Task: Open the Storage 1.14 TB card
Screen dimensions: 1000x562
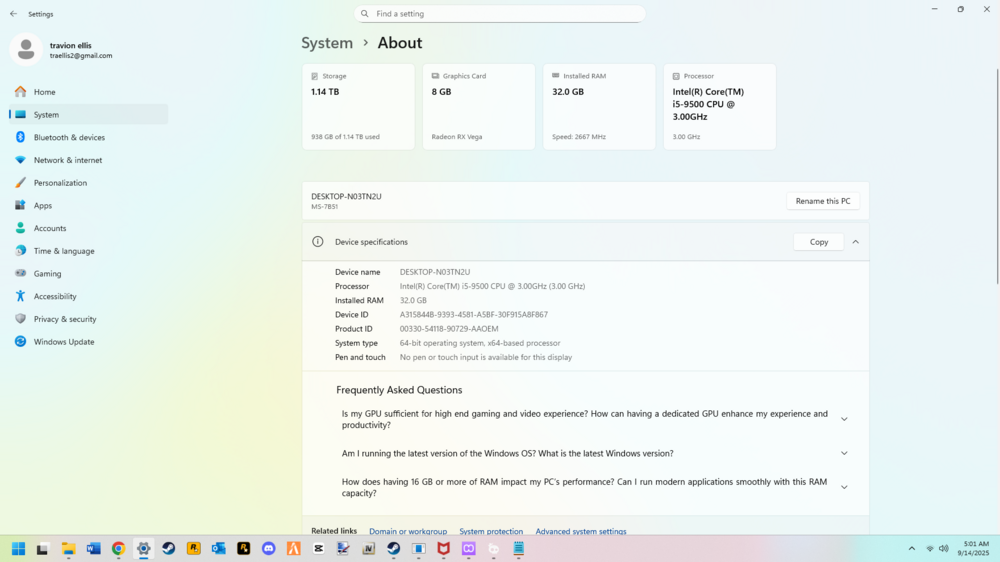Action: (358, 107)
